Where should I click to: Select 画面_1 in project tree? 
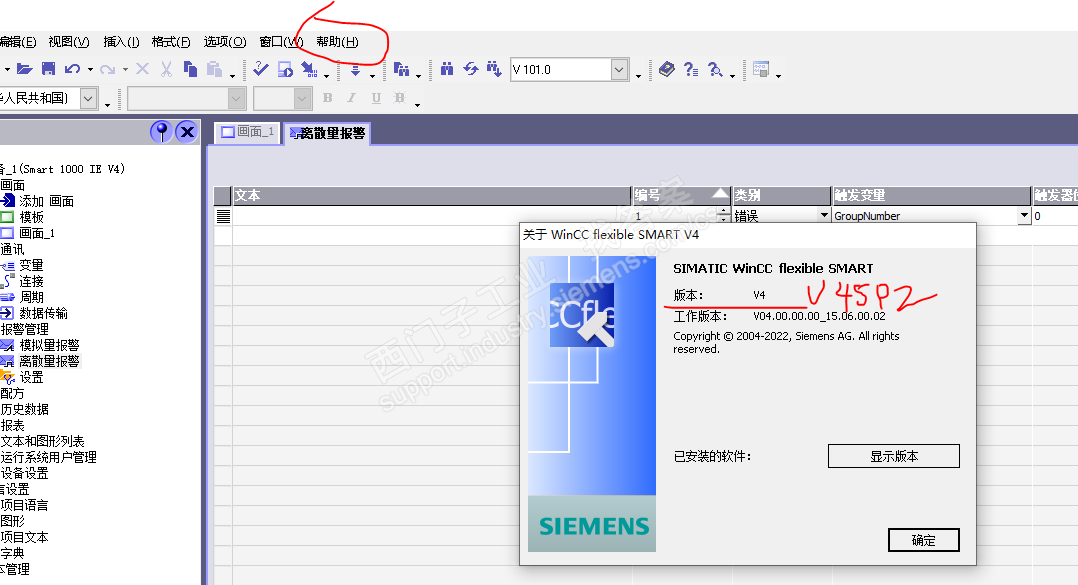[37, 234]
